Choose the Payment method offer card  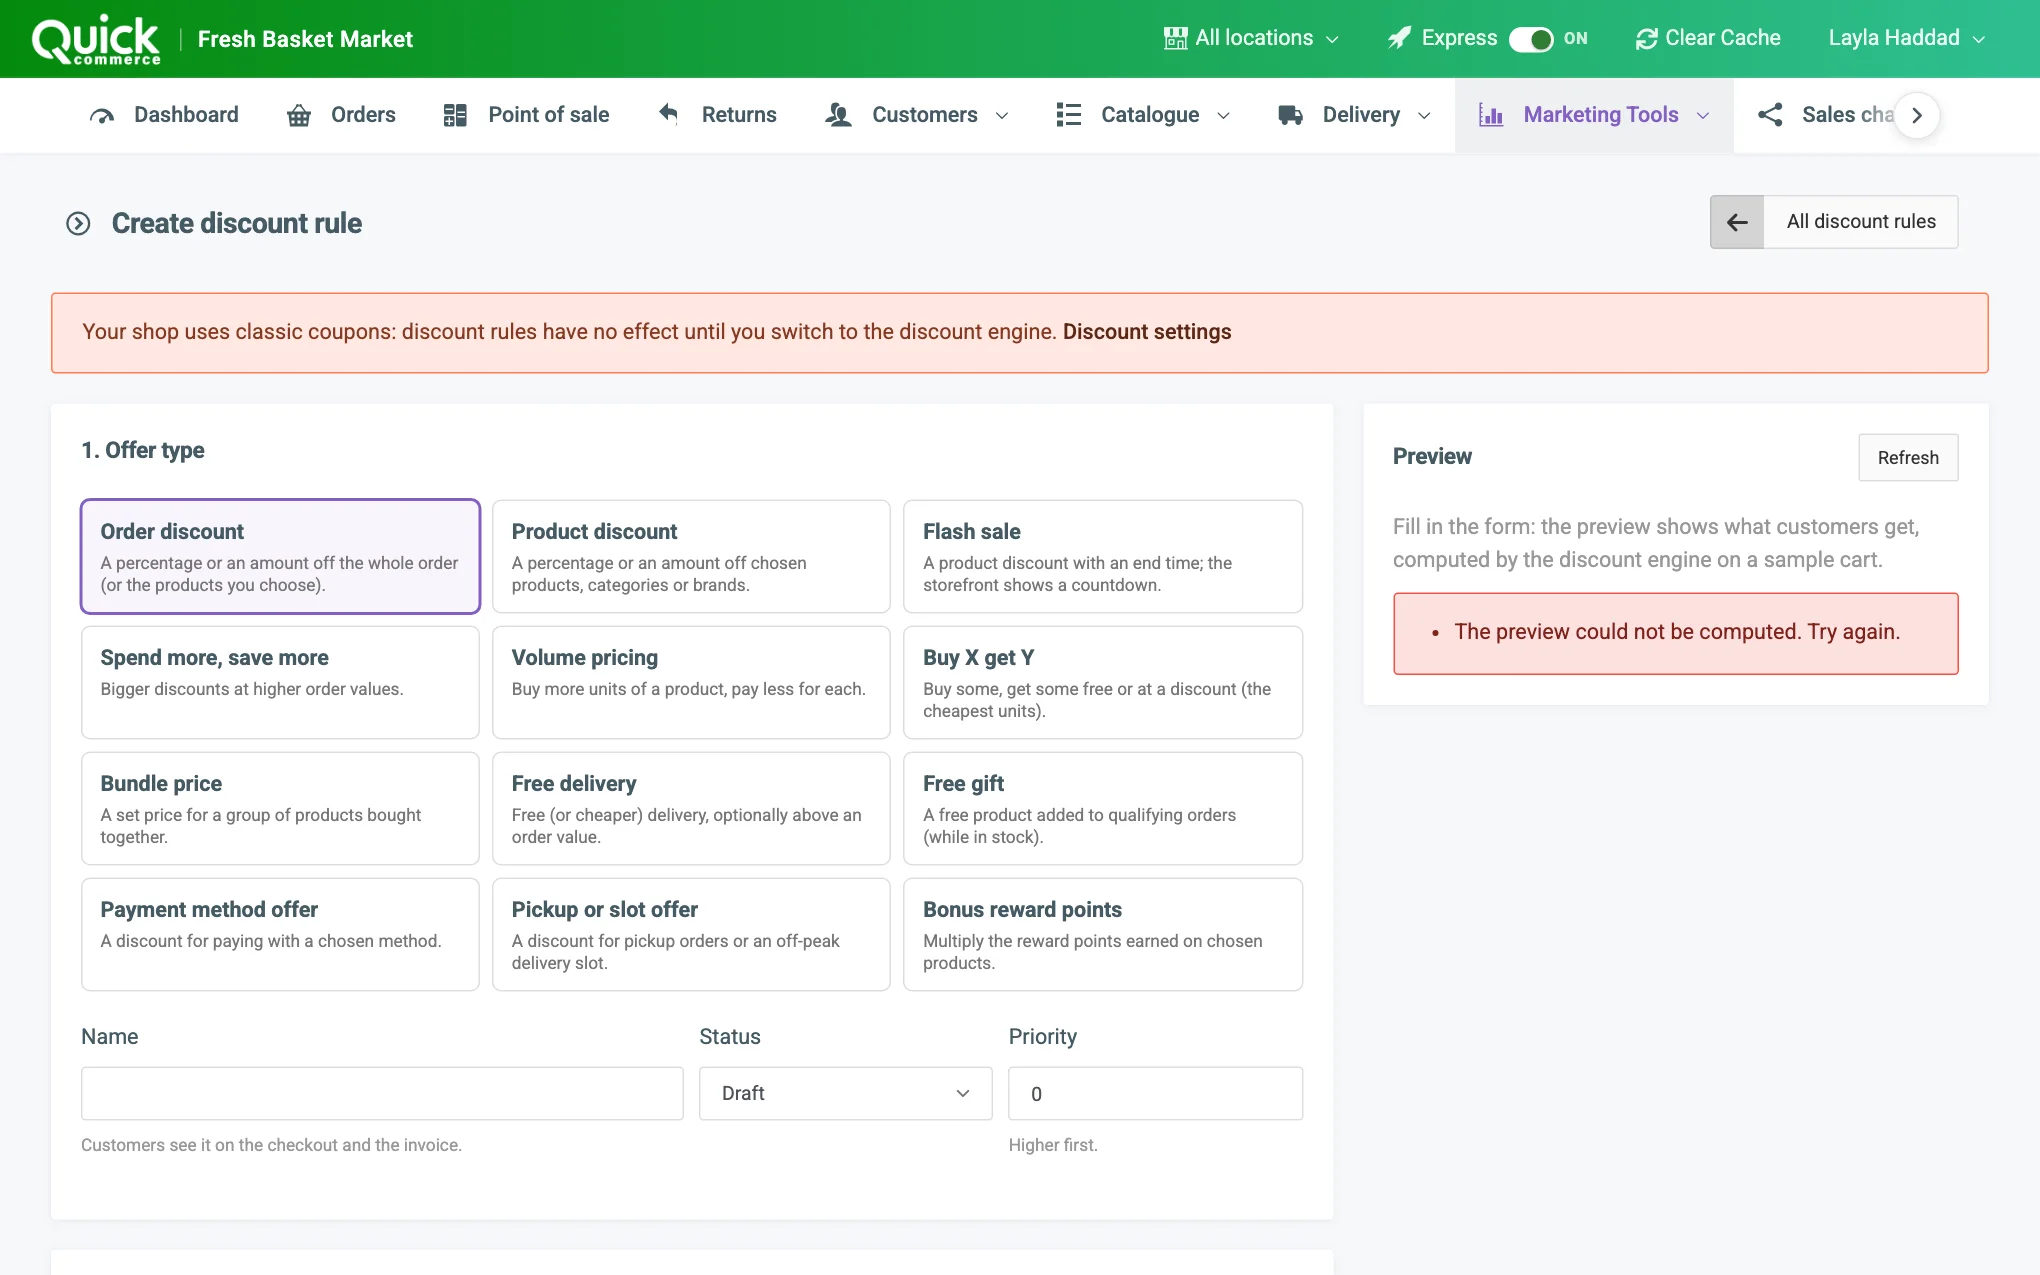(280, 934)
